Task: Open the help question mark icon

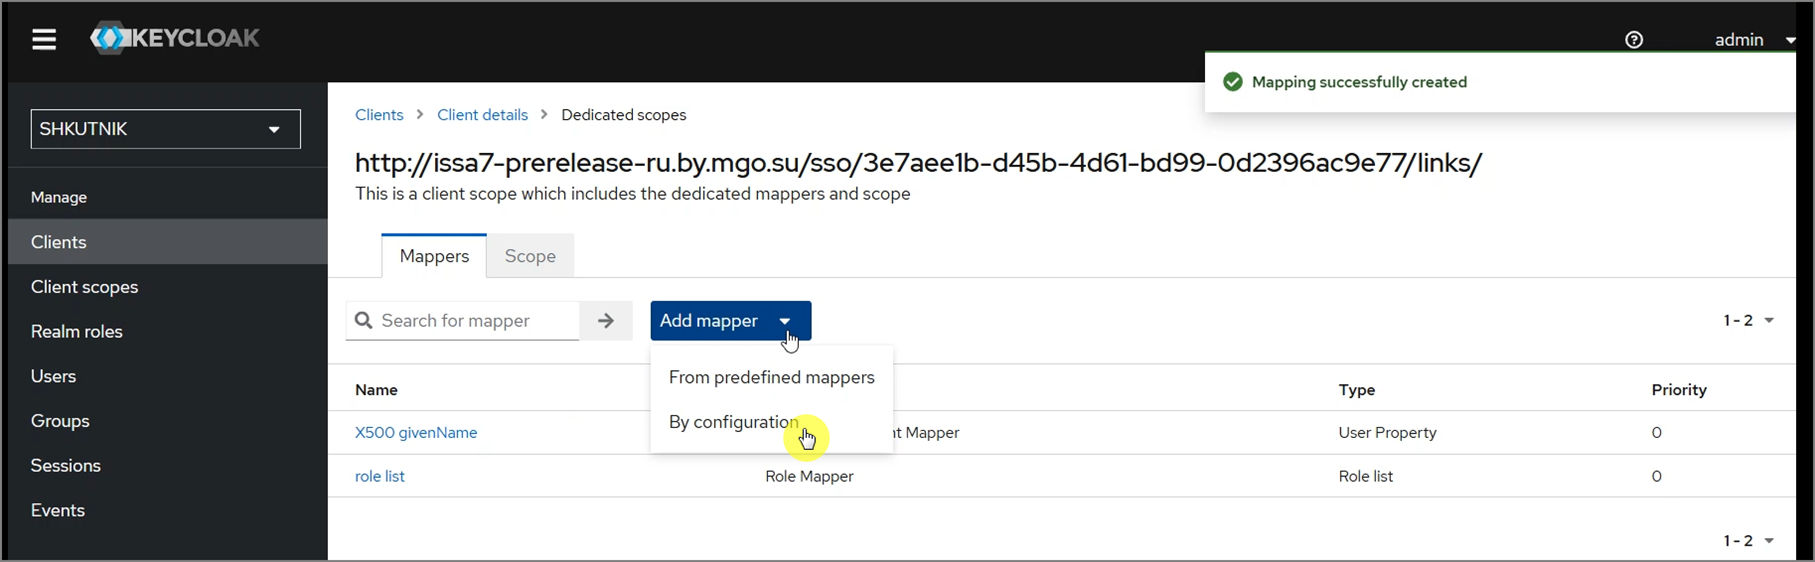Action: click(x=1634, y=40)
